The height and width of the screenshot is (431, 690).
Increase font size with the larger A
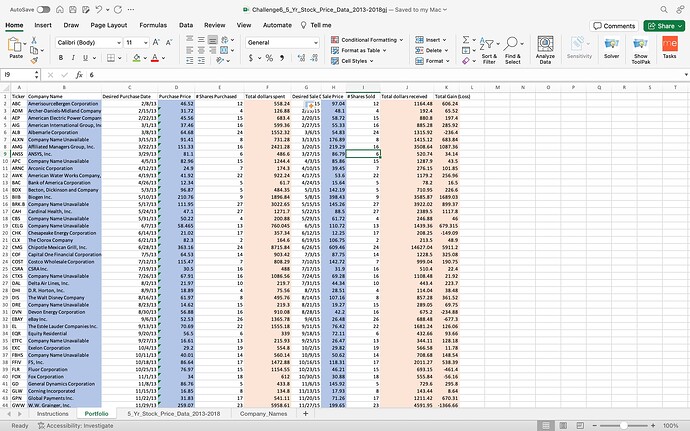coord(156,43)
